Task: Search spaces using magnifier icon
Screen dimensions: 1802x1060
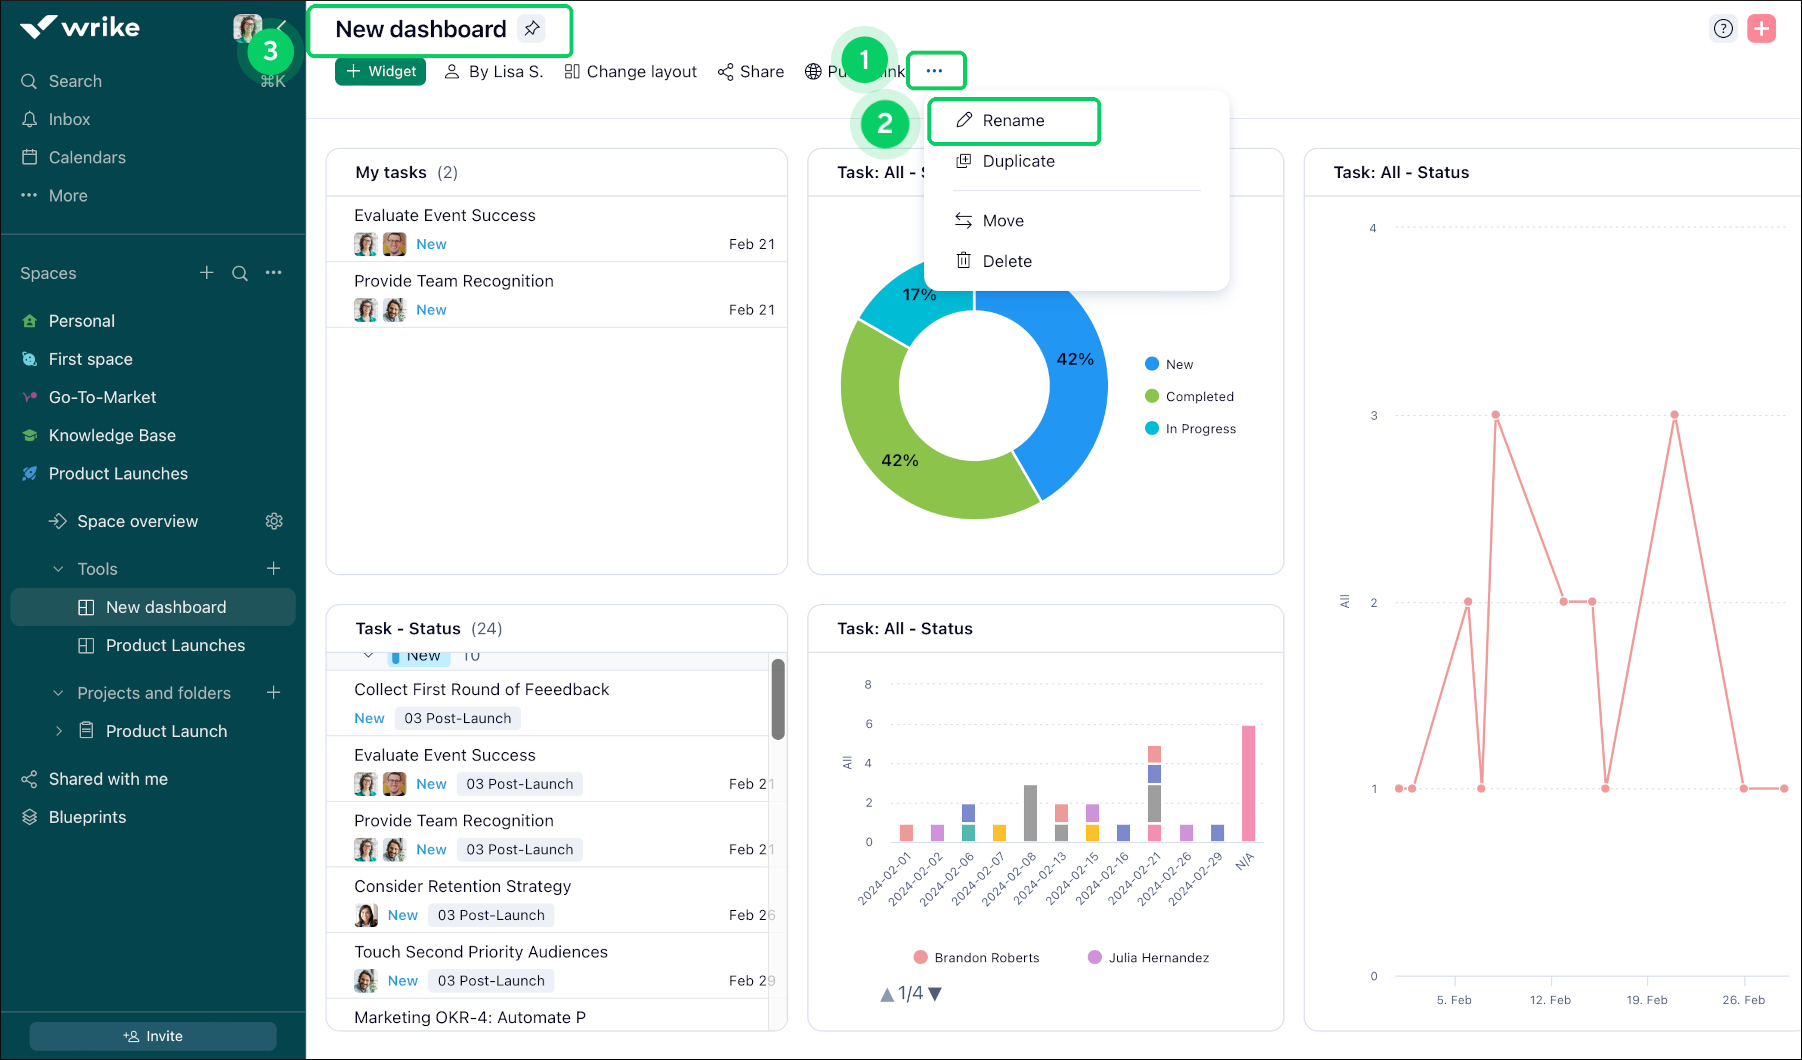Action: (240, 273)
